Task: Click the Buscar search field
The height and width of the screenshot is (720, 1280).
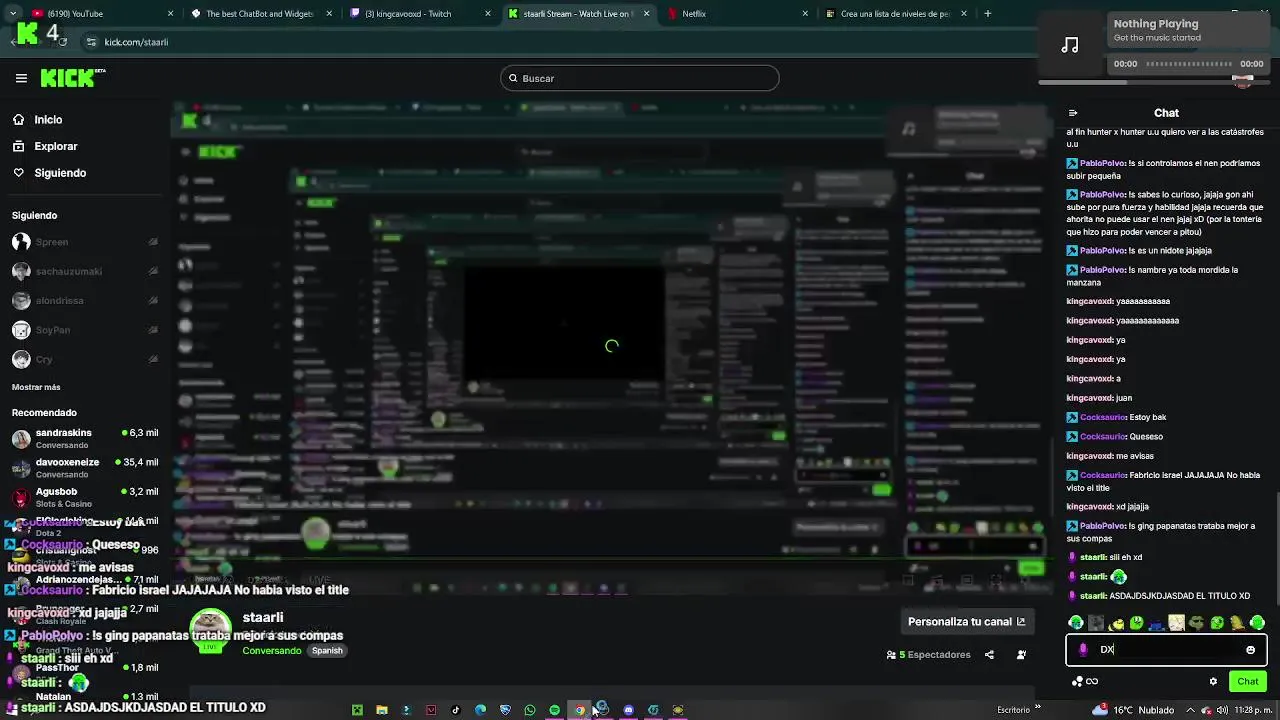Action: [639, 78]
